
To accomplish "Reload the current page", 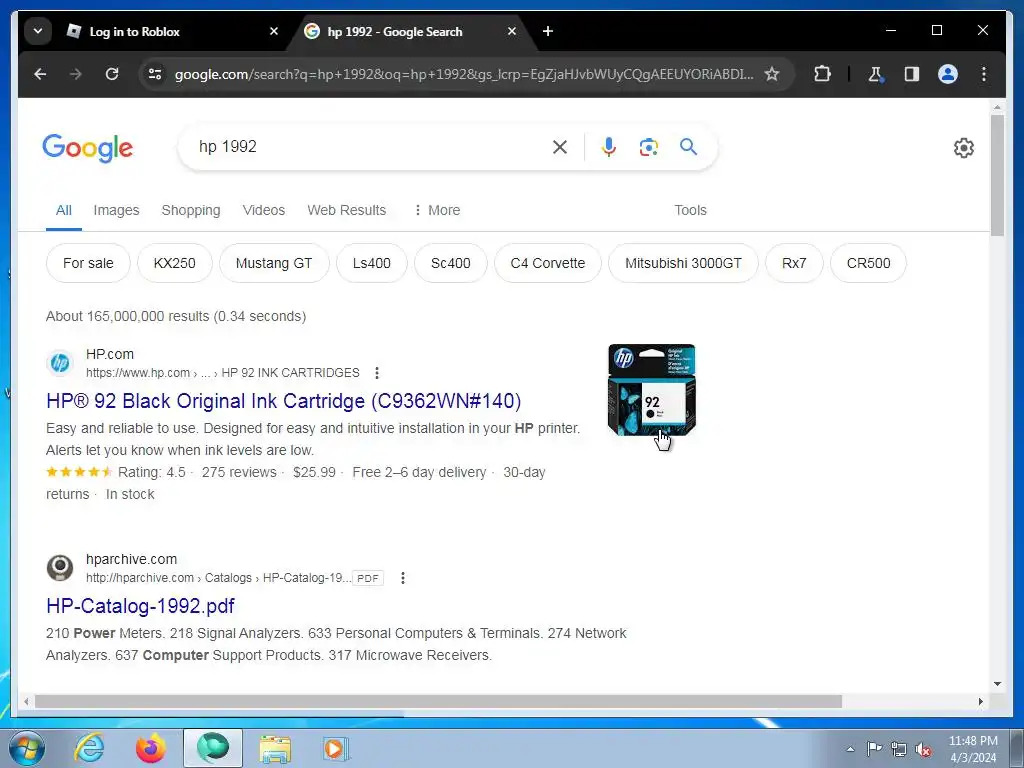I will click(112, 74).
